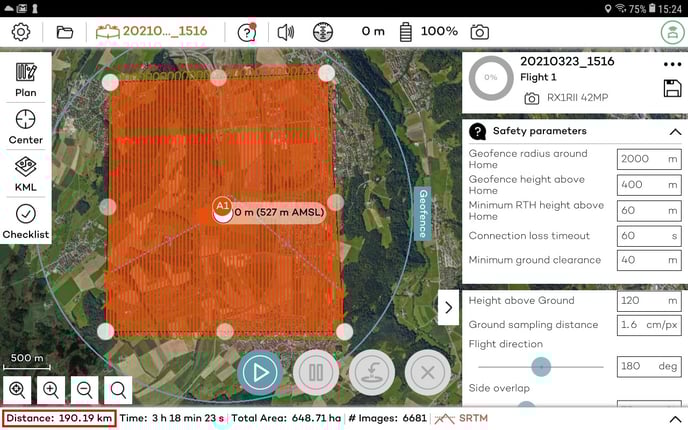Image resolution: width=688 pixels, height=430 pixels.
Task: Open the three-dot flight options menu
Action: [x=672, y=65]
